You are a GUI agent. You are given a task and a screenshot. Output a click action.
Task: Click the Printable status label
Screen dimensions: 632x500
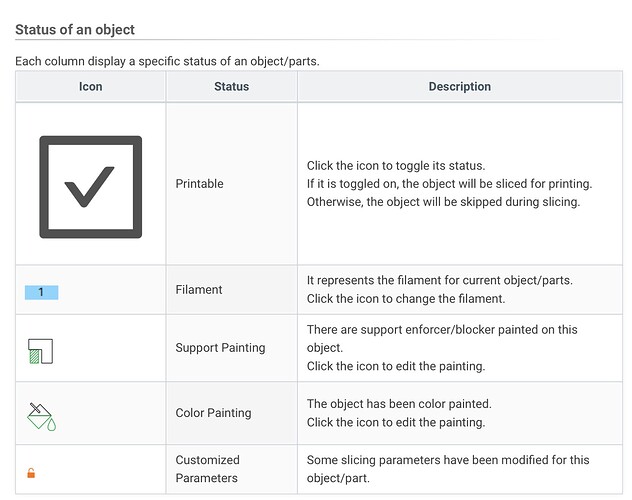point(200,184)
